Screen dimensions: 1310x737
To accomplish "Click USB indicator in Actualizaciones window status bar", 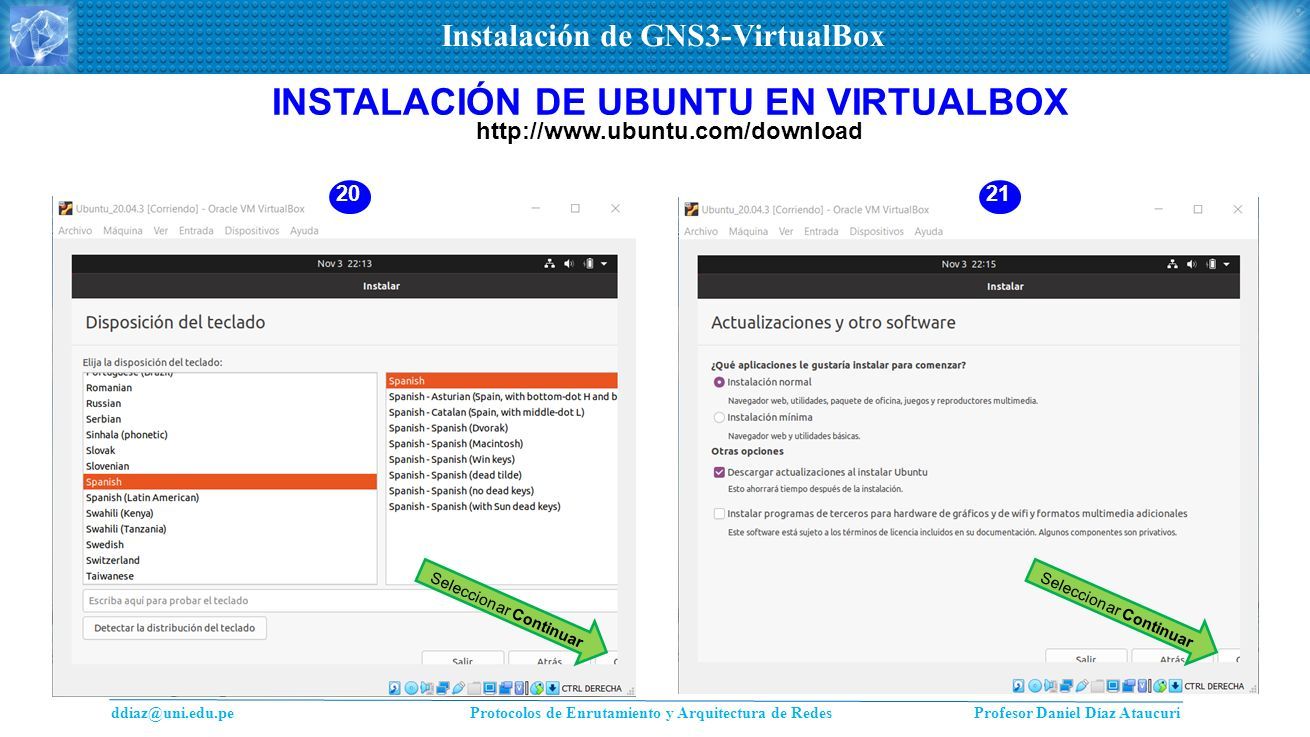I will (x=1081, y=686).
